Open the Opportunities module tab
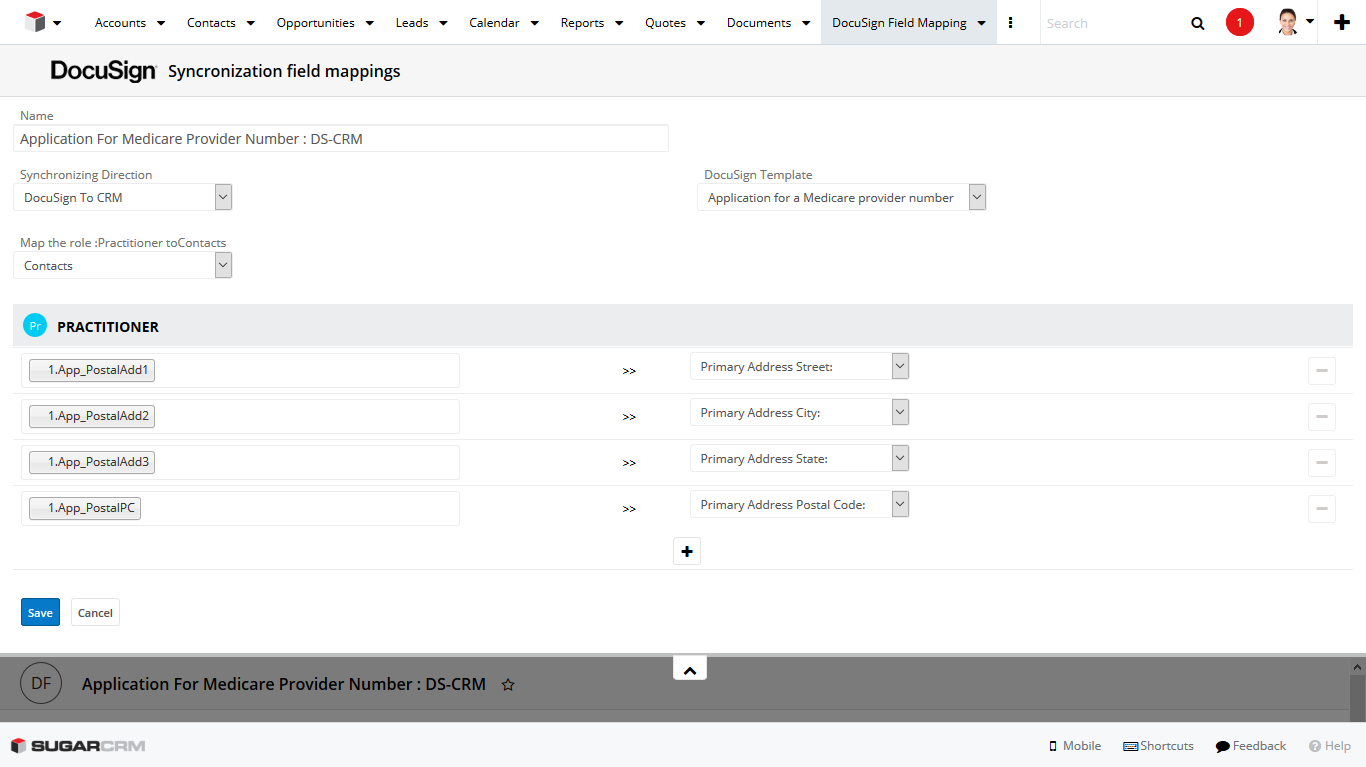 (x=315, y=23)
